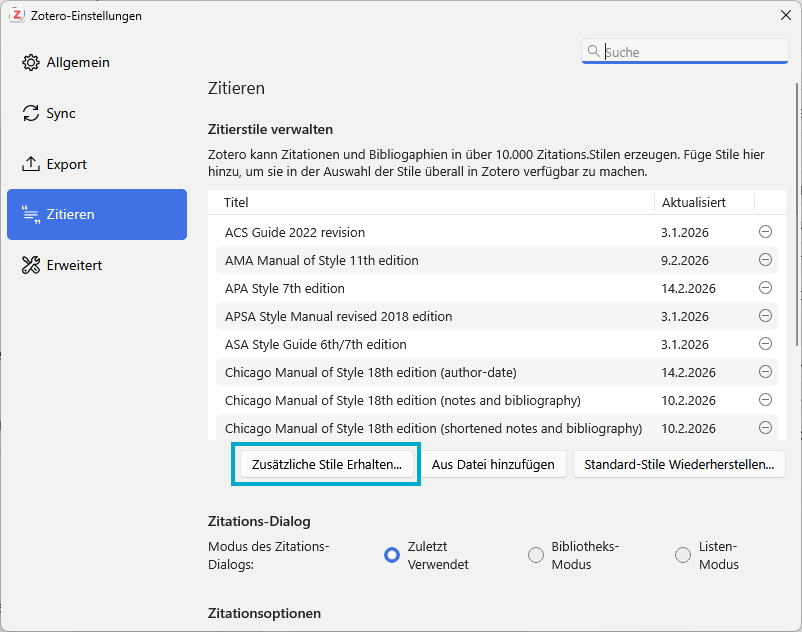Screen dimensions: 802x632
Task: Click date 14.2.2026 in APA Style row
Action: [x=688, y=289]
